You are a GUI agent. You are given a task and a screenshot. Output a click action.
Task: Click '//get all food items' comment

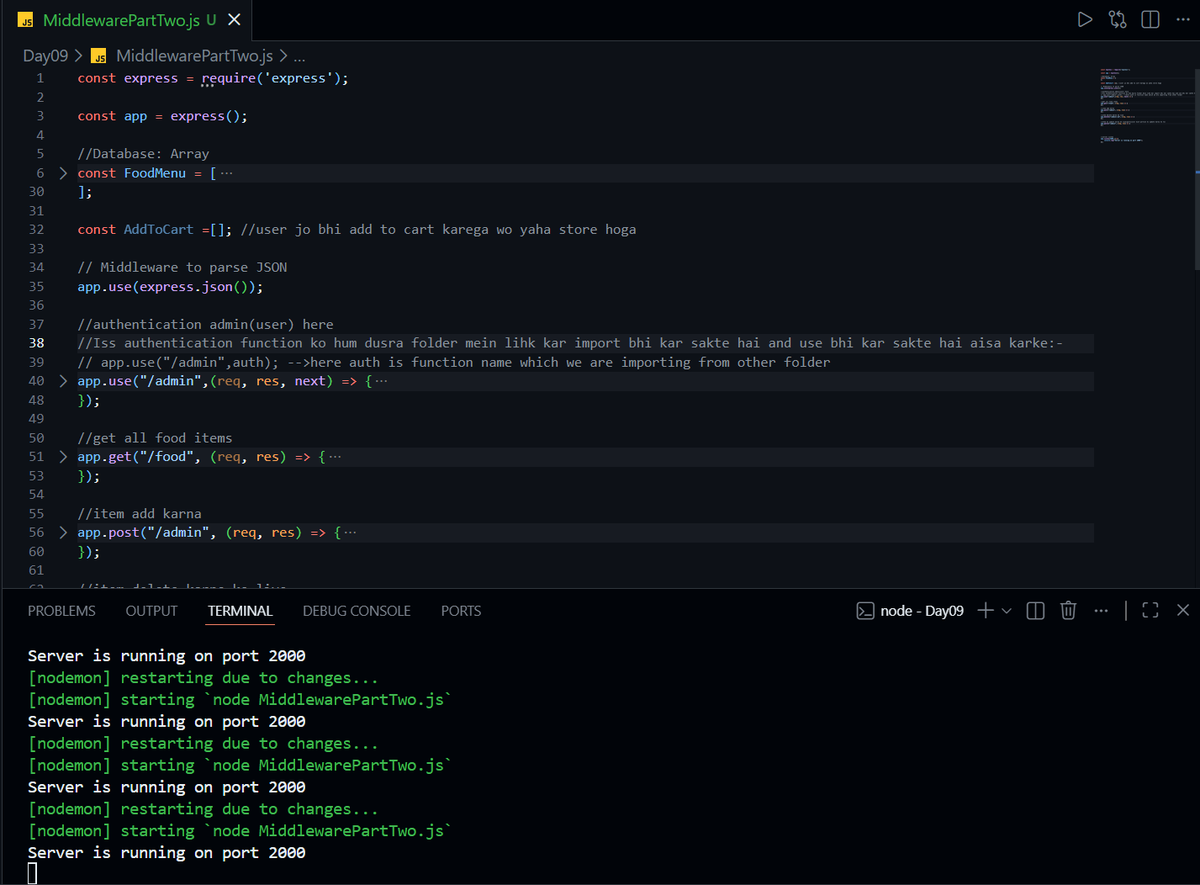(155, 438)
